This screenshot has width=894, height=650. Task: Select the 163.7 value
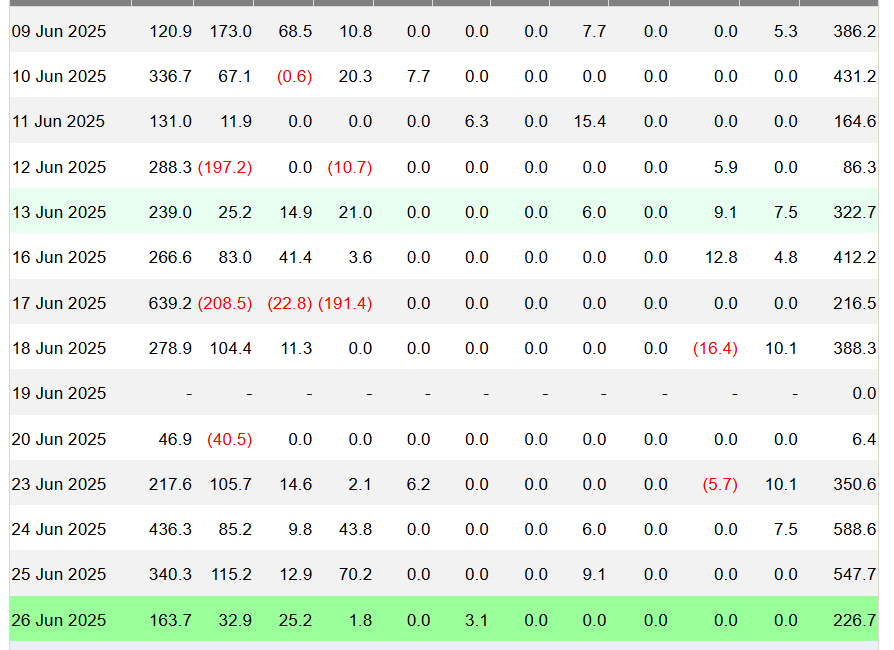coord(170,620)
